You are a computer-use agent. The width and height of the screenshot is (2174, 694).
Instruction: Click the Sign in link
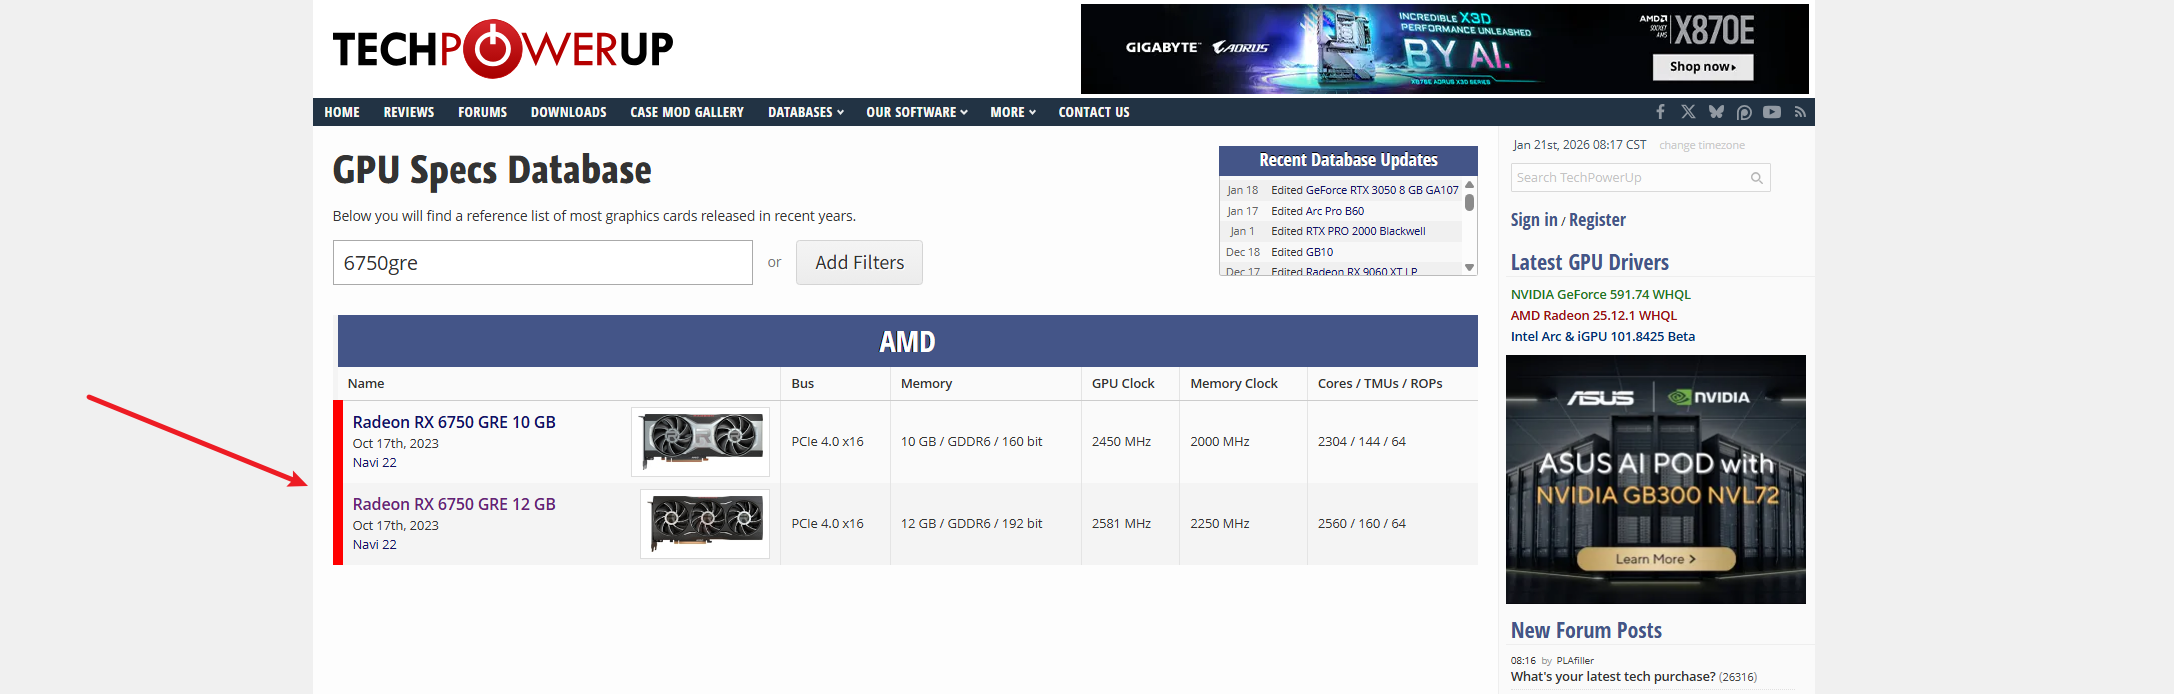pos(1534,220)
